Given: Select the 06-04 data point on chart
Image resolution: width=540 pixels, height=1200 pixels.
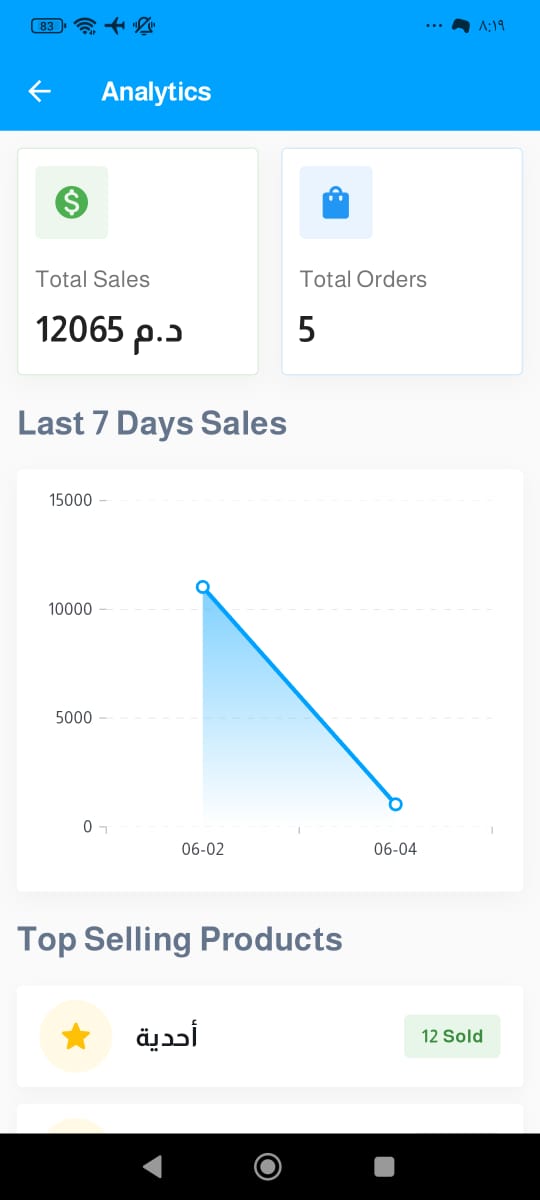Looking at the screenshot, I should coord(395,804).
